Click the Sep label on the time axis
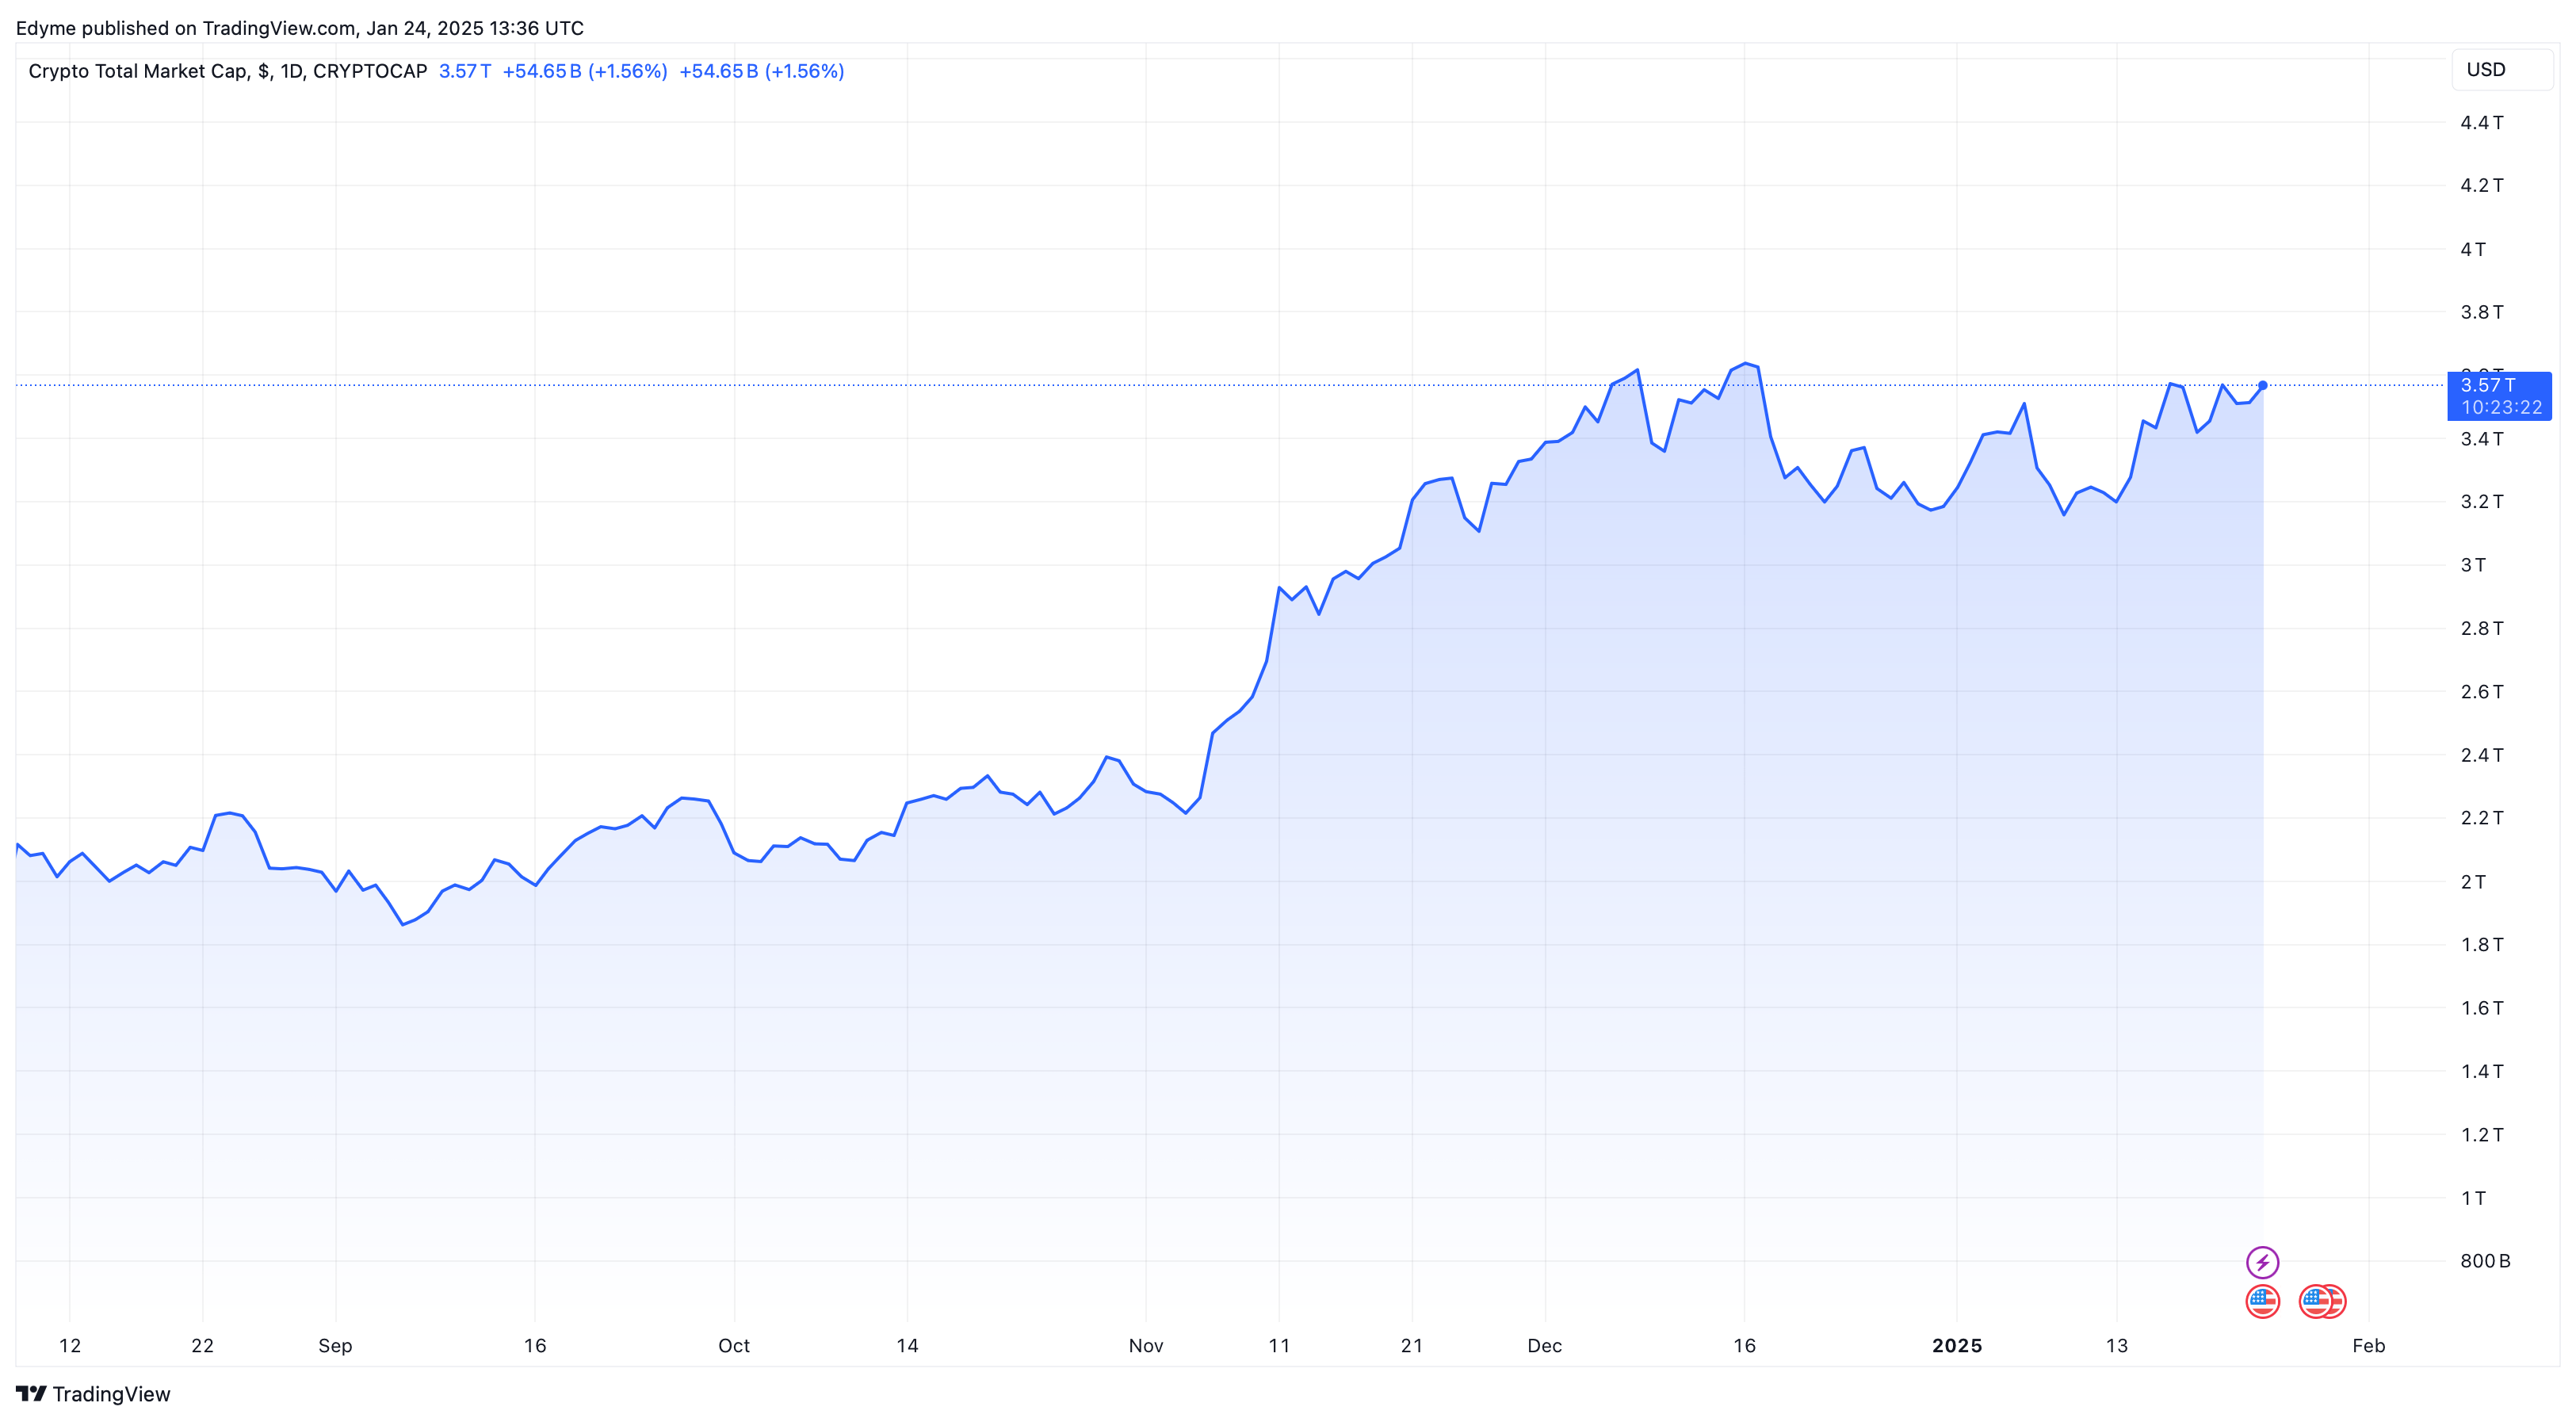 click(x=335, y=1345)
